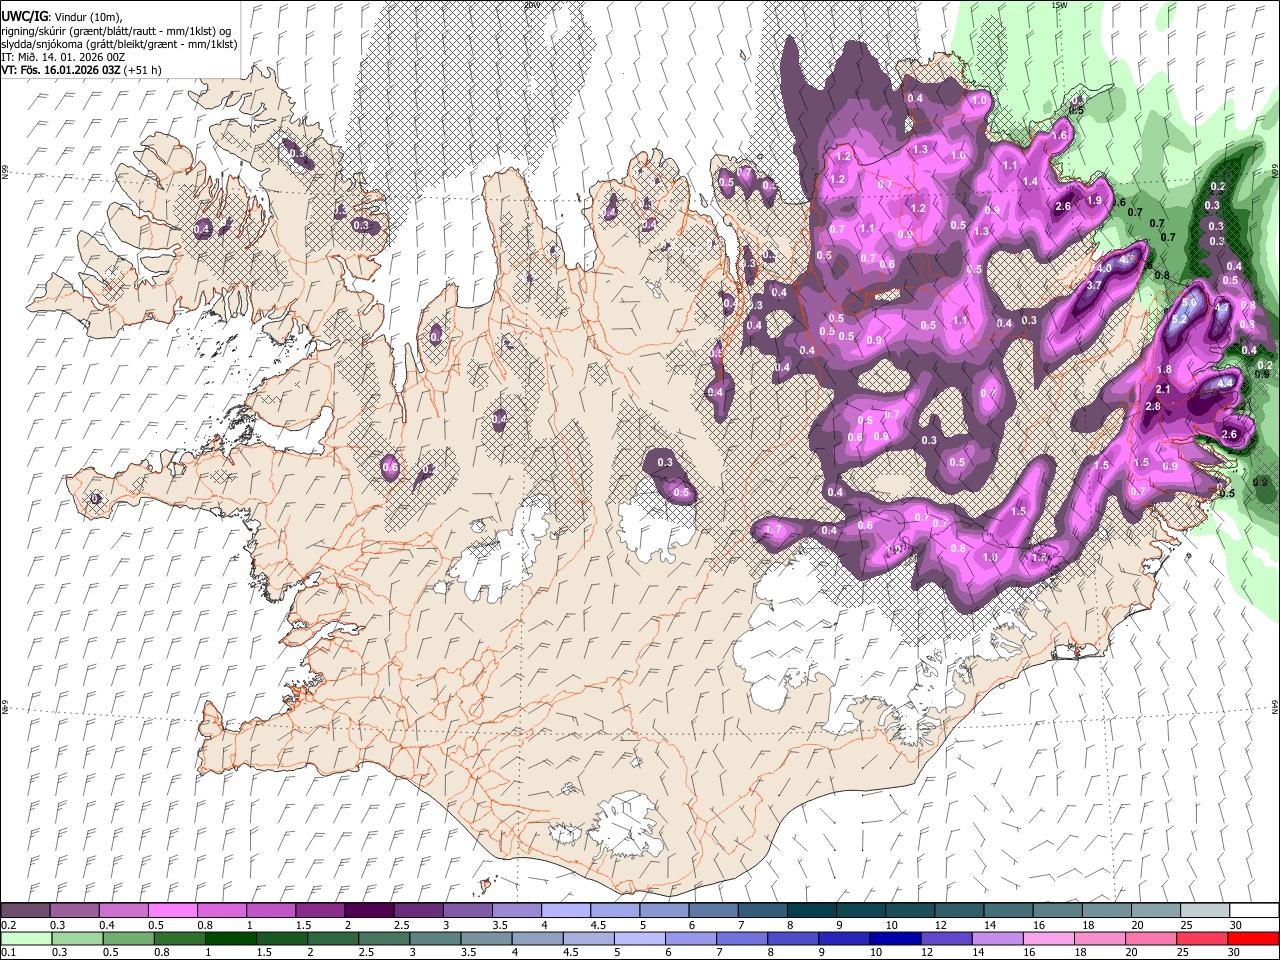This screenshot has height=960, width=1280.
Task: Click the '0.2' label in top legend
Action: 9,925
